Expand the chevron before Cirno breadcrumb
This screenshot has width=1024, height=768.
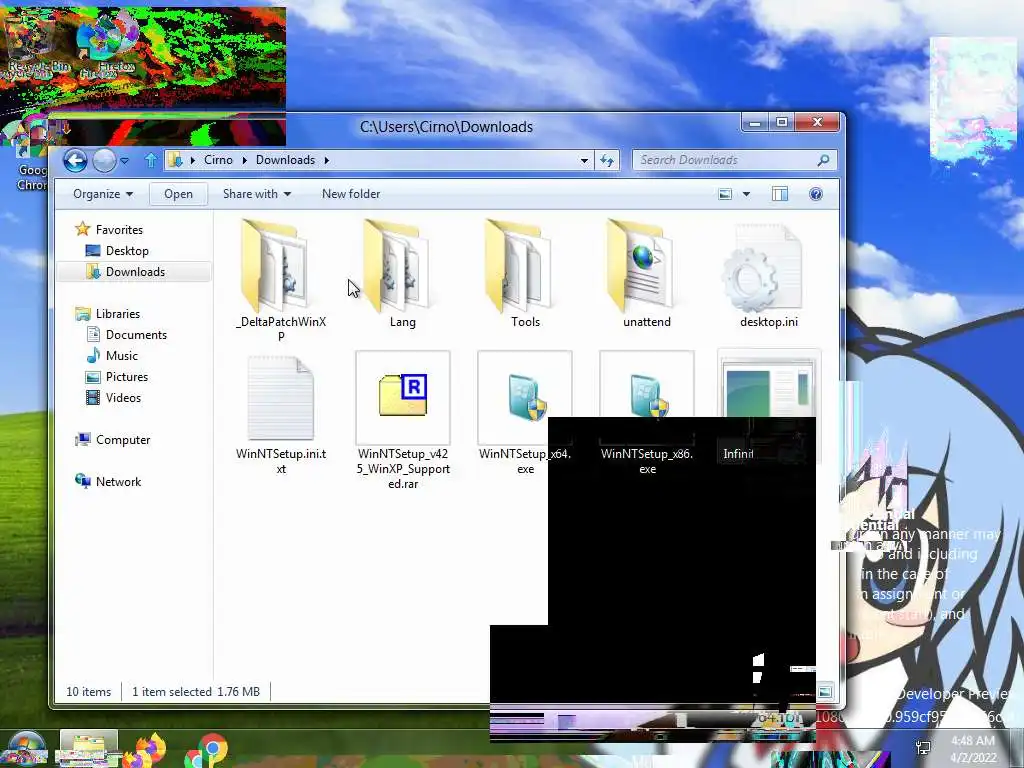pyautogui.click(x=193, y=160)
